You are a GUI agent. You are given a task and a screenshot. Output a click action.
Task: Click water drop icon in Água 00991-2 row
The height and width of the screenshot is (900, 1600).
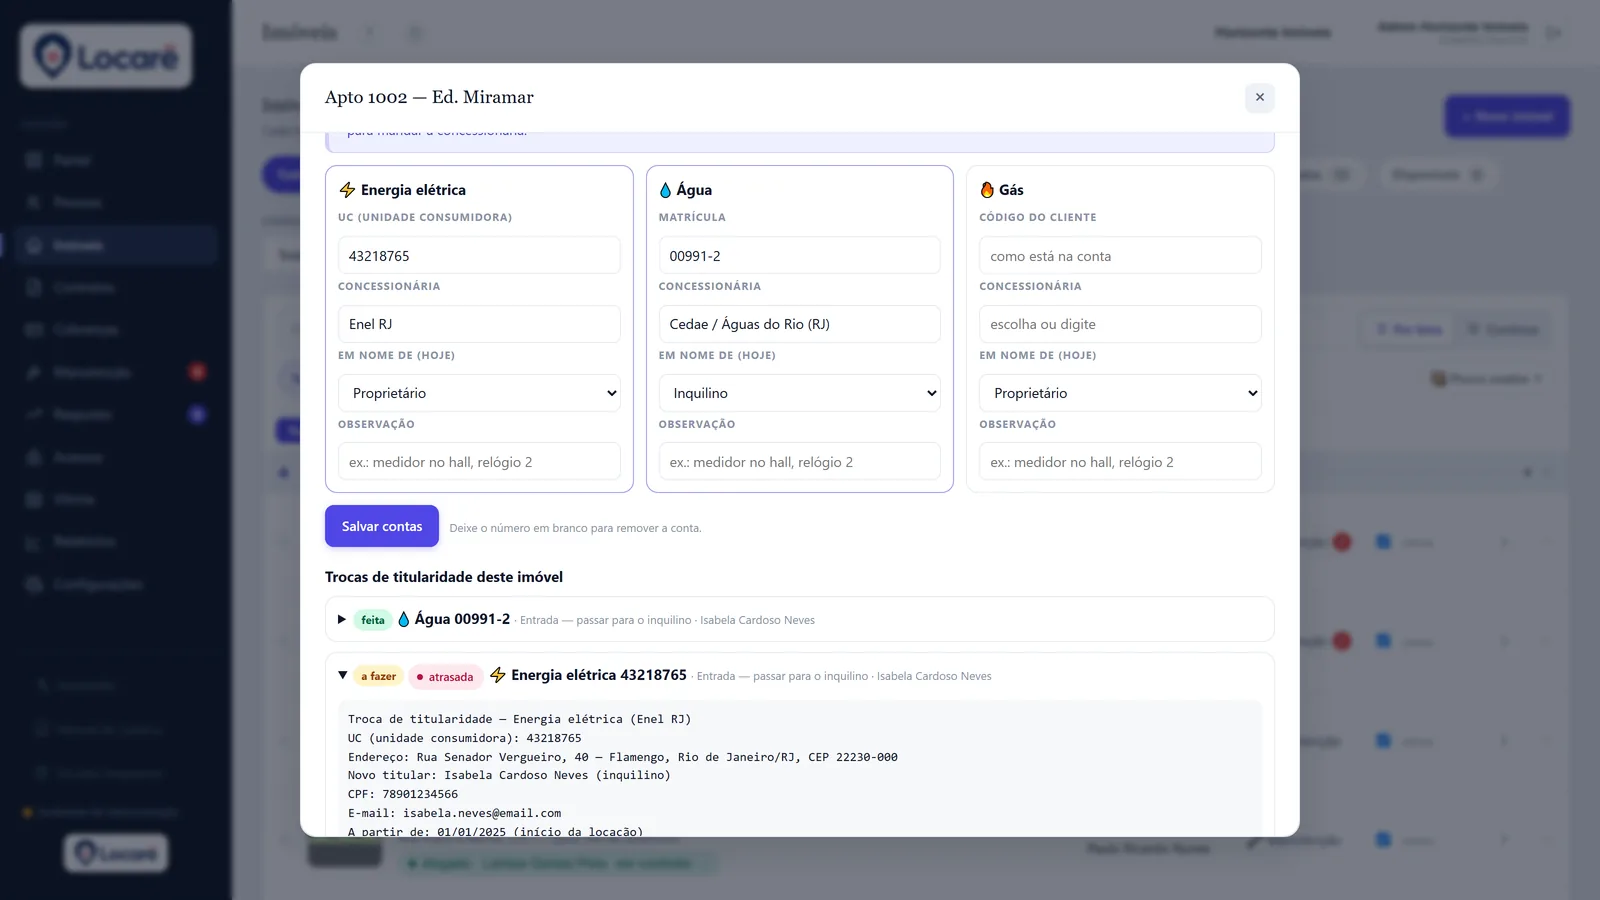404,620
